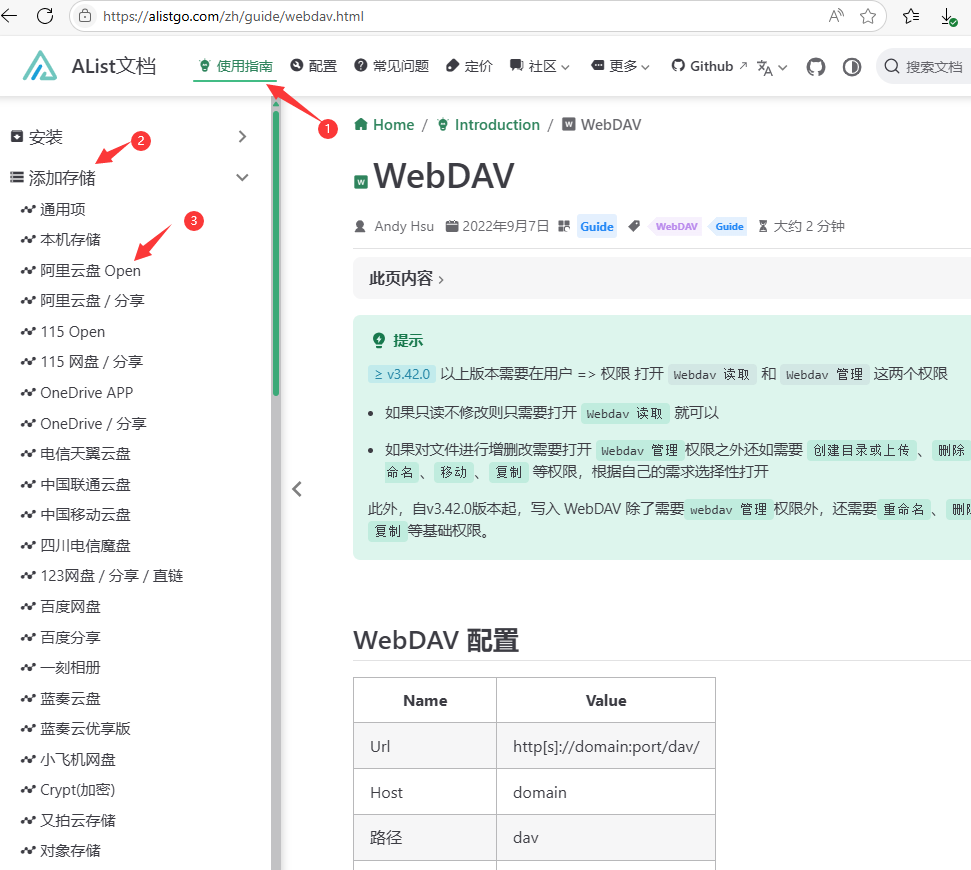Click the browser back arrow
Image resolution: width=971 pixels, height=870 pixels.
click(9, 16)
